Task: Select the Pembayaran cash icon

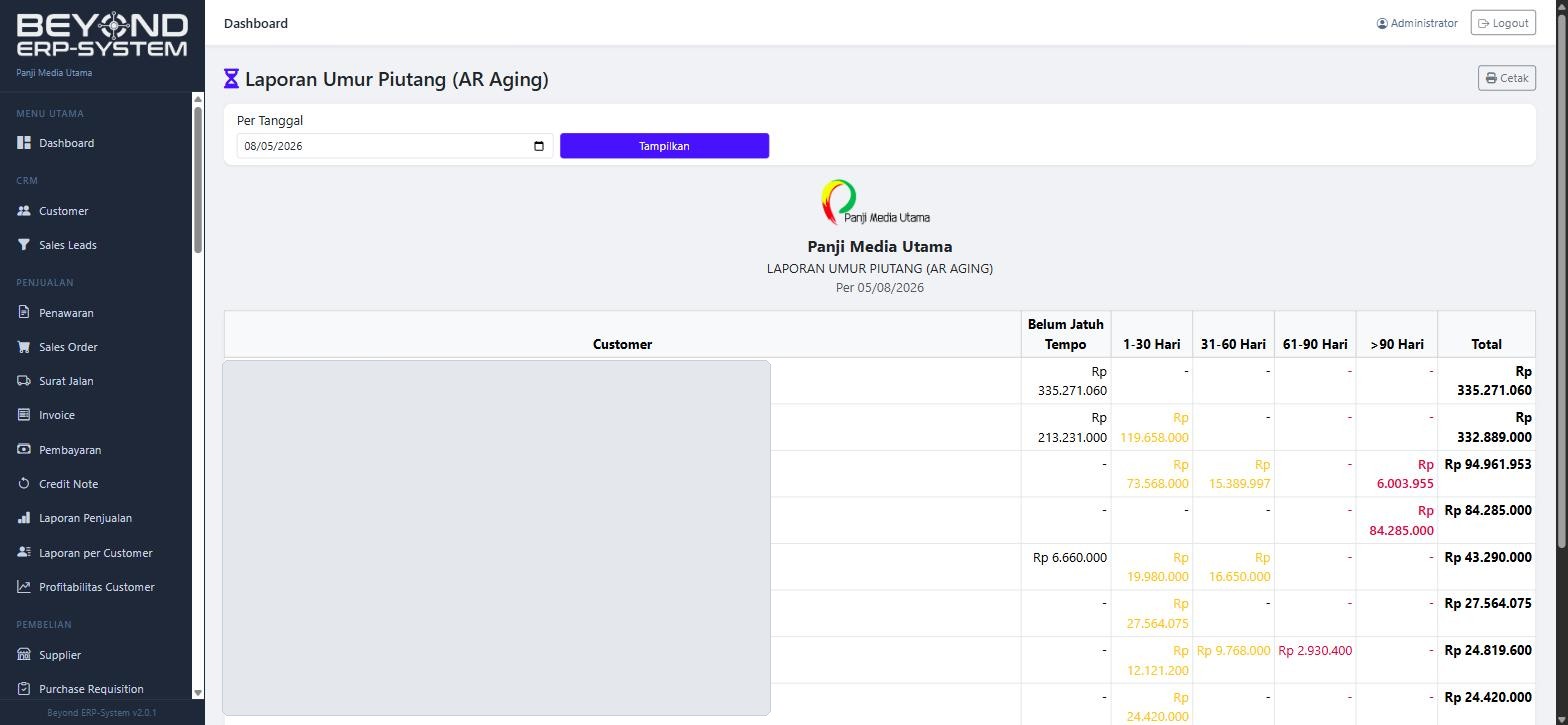Action: coord(24,450)
